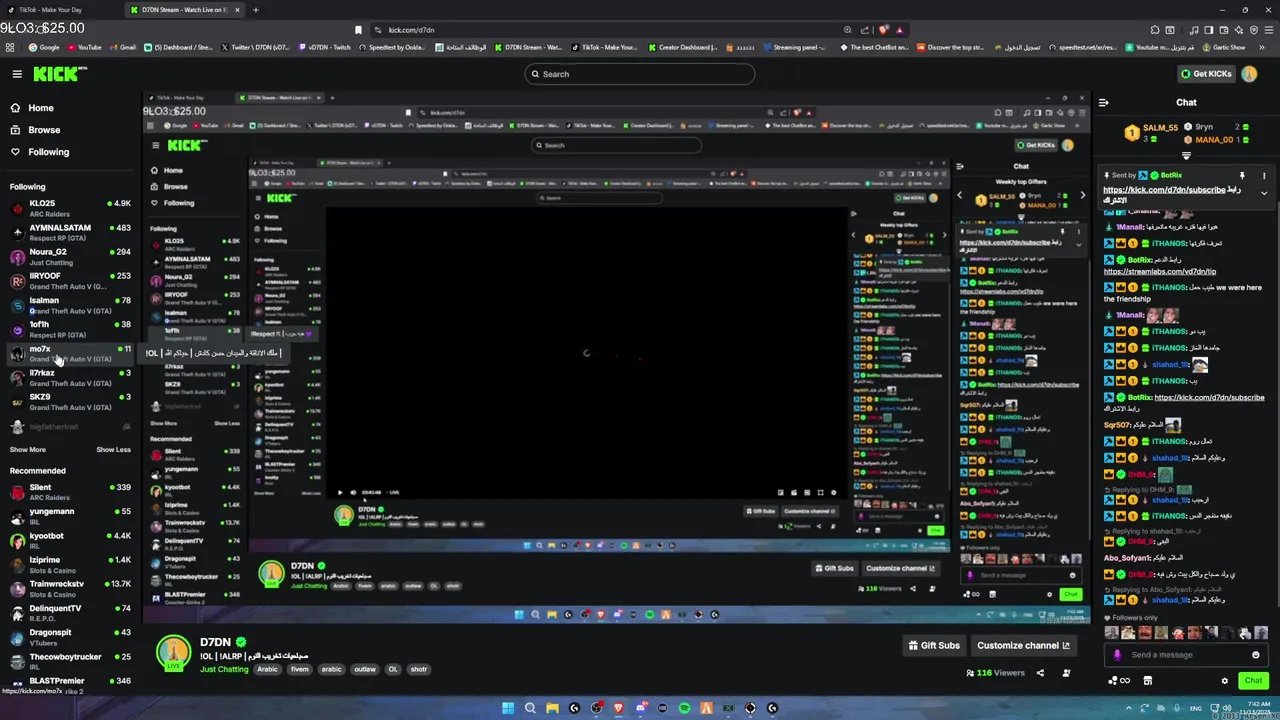Viewport: 1280px width, 720px height.
Task: Click the Gift Subs button
Action: (x=934, y=646)
